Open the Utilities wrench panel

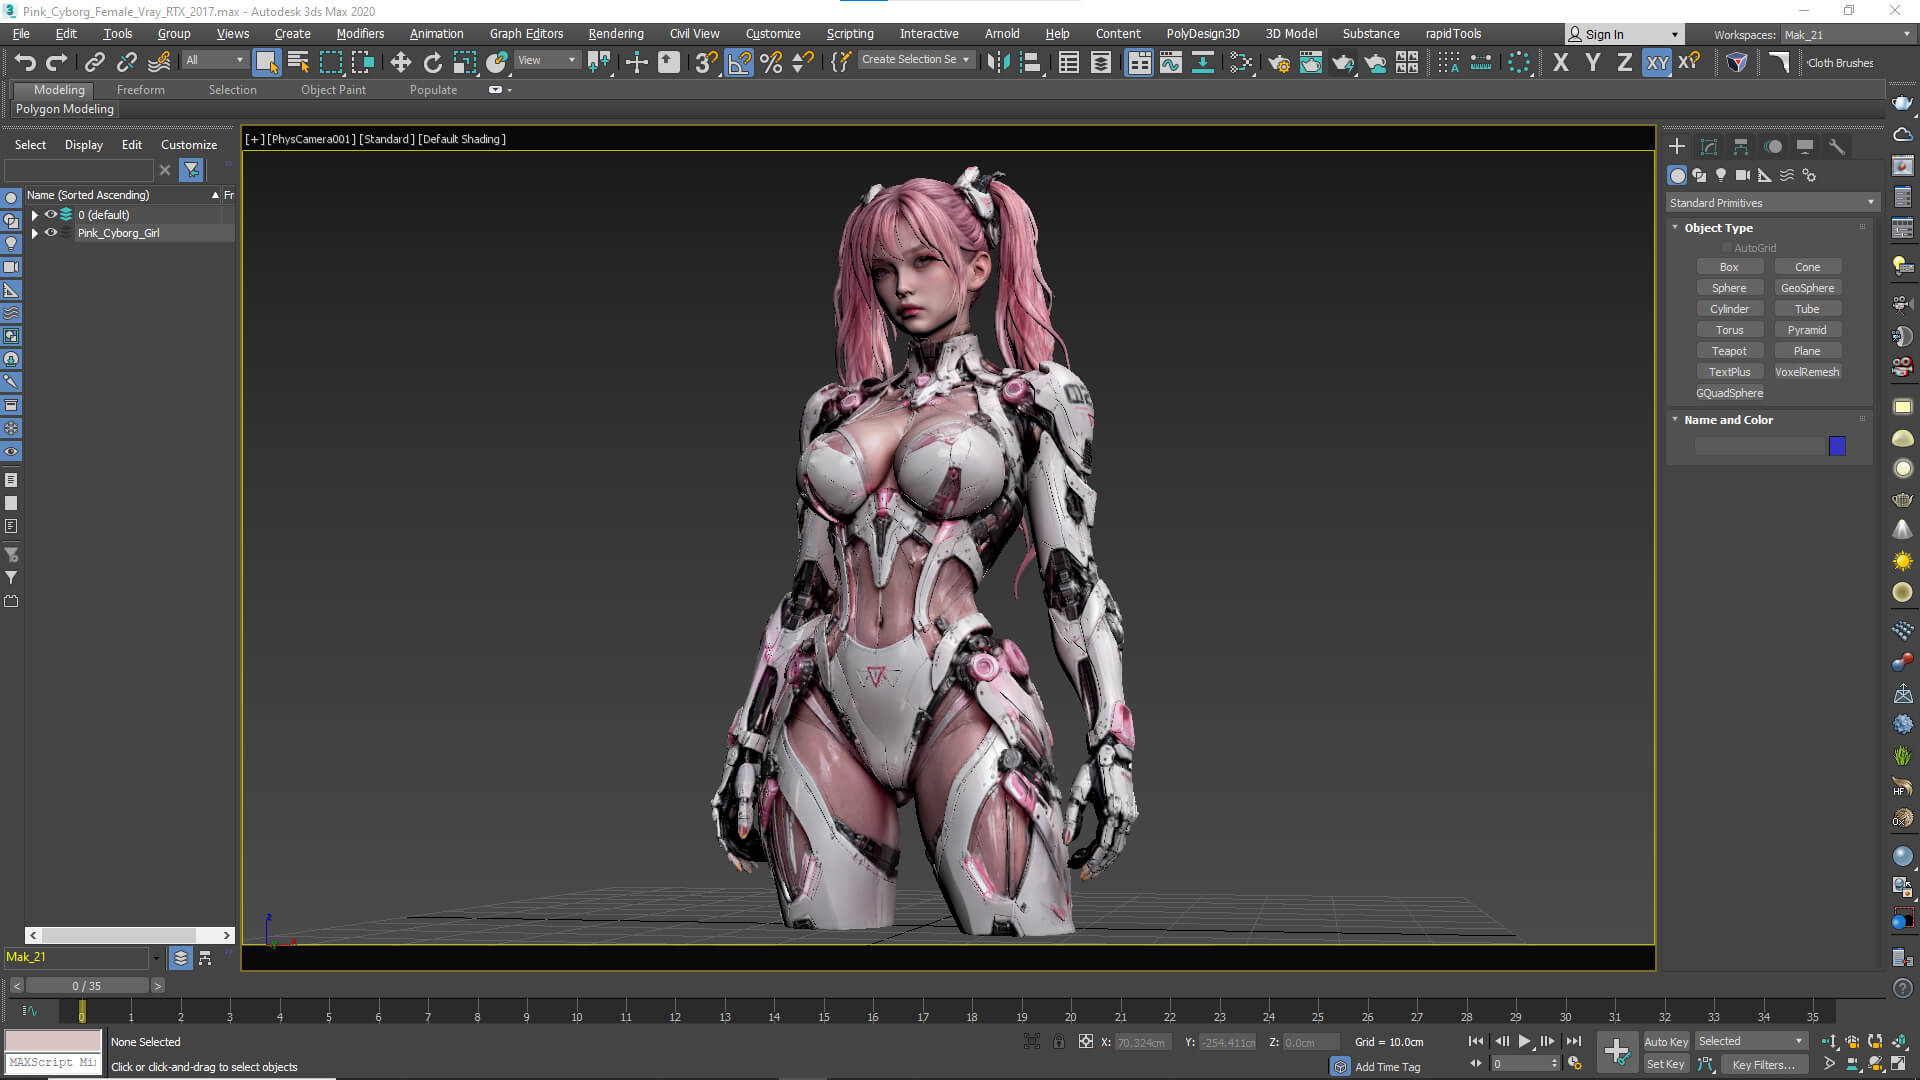(x=1837, y=147)
